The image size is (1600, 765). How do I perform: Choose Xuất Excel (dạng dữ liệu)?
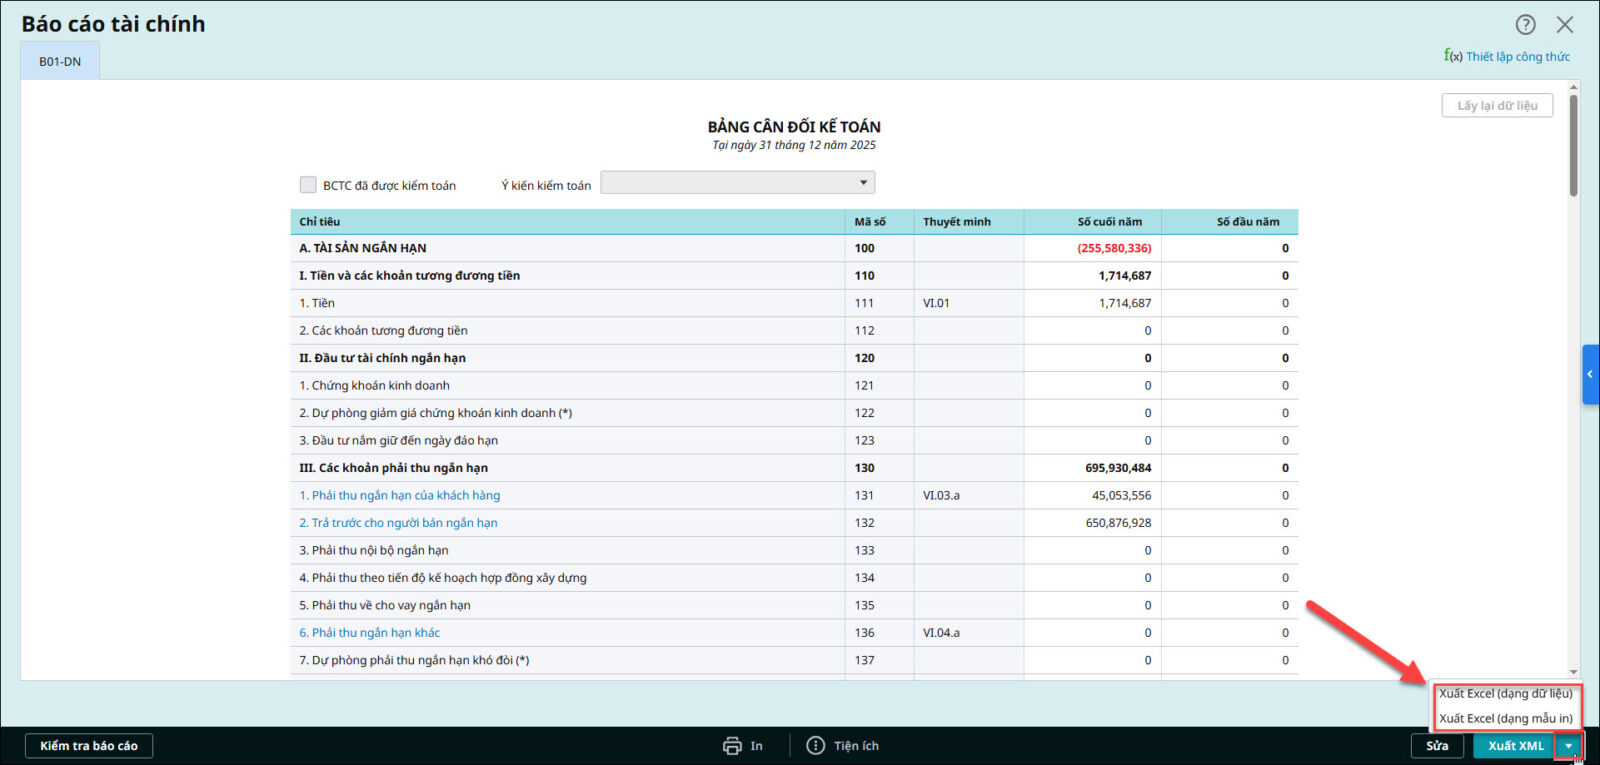(1505, 694)
